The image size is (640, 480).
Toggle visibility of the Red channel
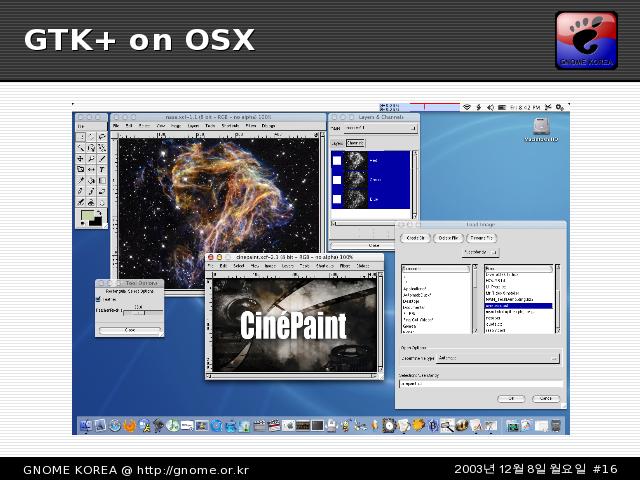[337, 161]
